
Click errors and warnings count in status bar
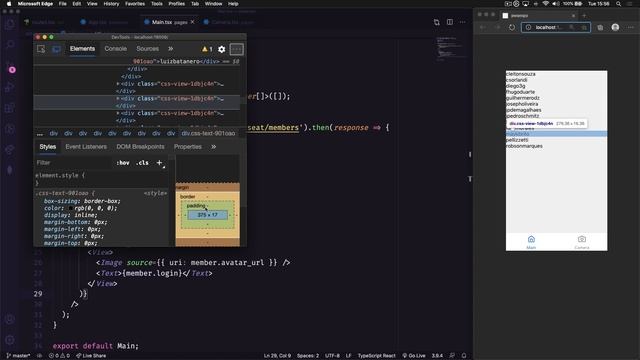(59, 356)
